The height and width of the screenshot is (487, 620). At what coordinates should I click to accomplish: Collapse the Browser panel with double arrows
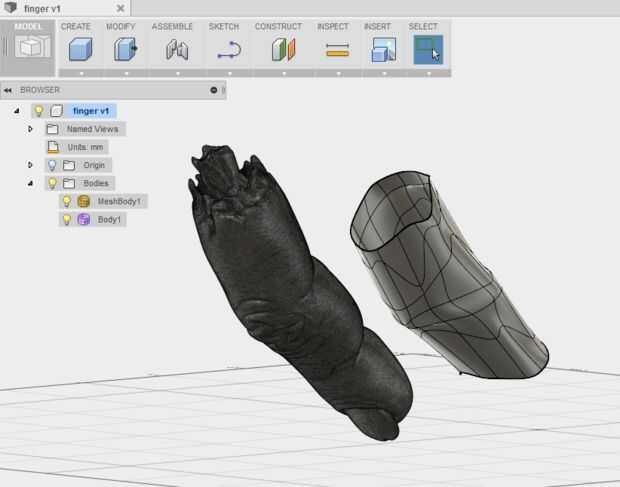[8, 90]
